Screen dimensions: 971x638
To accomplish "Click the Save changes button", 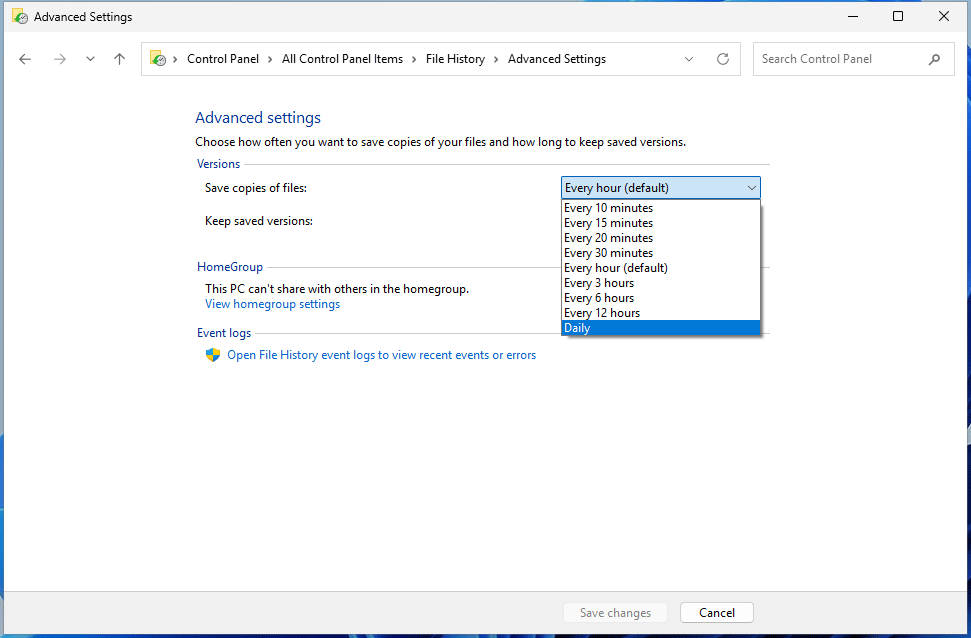I will (615, 612).
